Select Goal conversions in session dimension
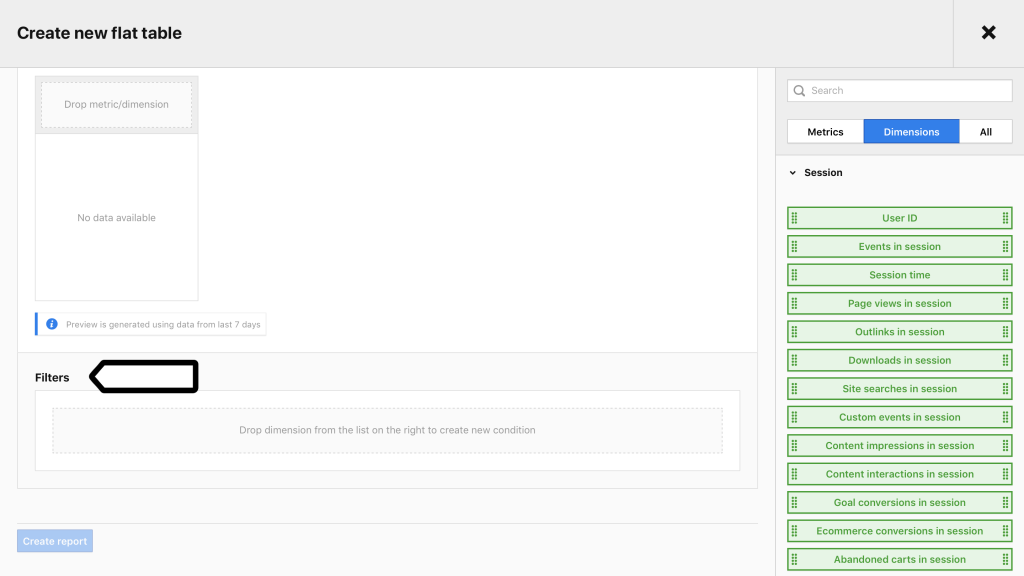The image size is (1024, 576). click(x=899, y=502)
